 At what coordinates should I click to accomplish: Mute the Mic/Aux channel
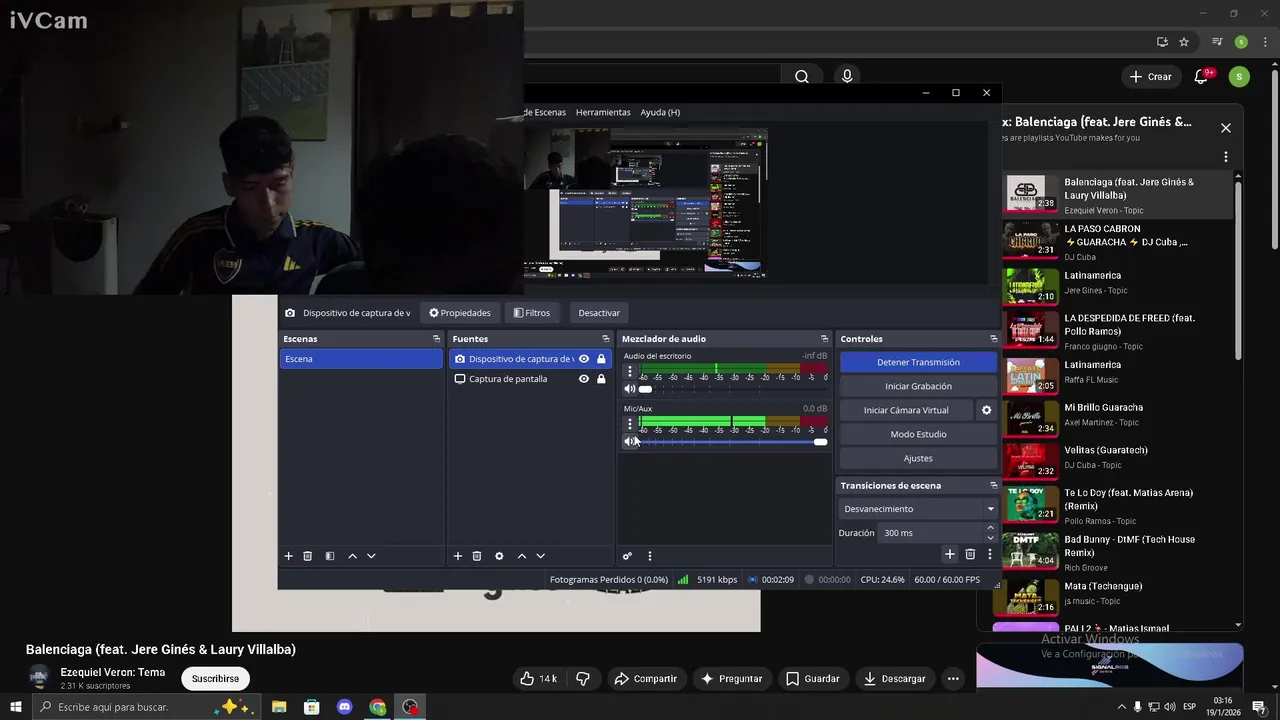coord(630,441)
